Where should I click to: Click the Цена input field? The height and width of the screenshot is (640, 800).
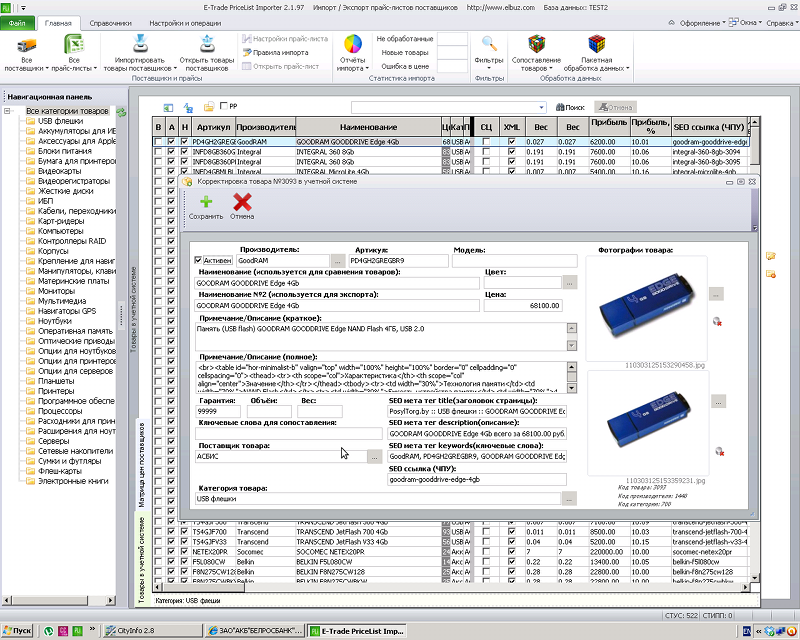point(523,306)
